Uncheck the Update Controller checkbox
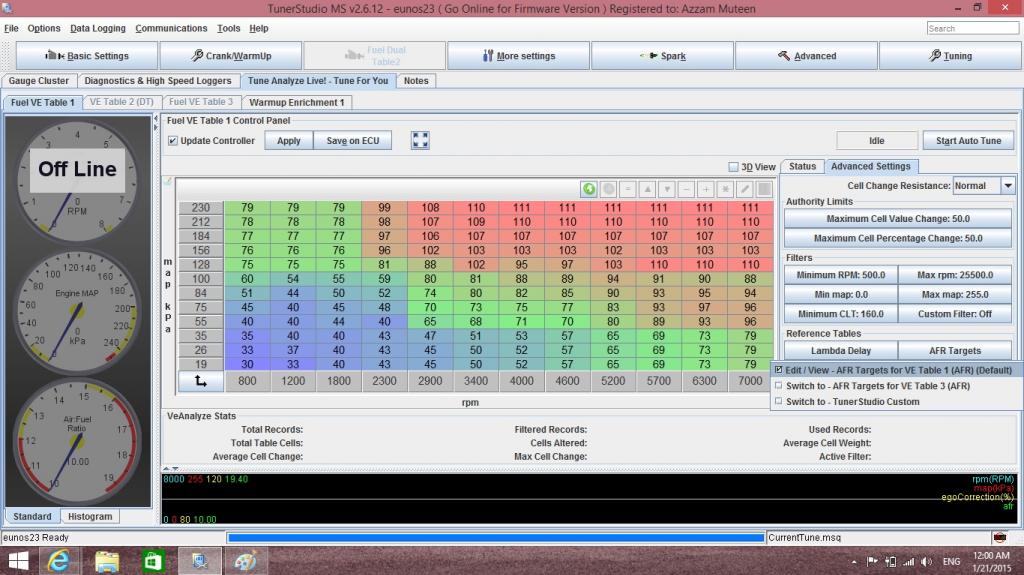1024x575 pixels. pyautogui.click(x=173, y=141)
